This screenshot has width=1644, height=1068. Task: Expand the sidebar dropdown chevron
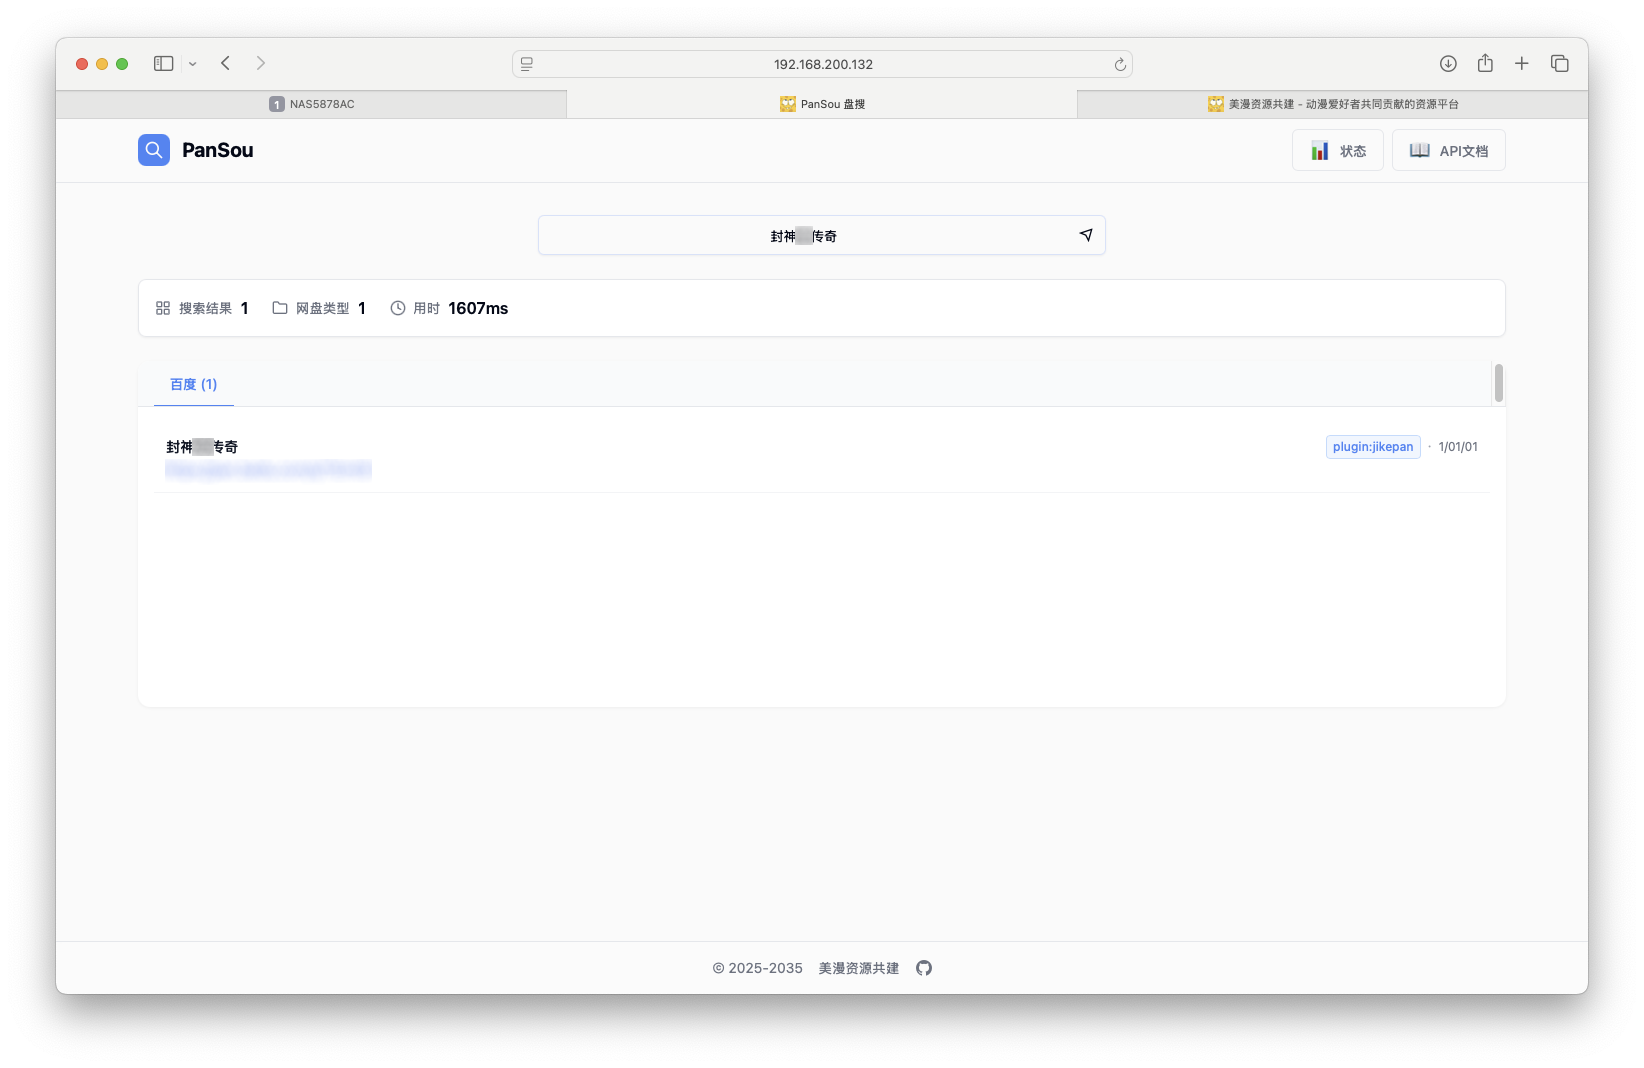[x=193, y=64]
